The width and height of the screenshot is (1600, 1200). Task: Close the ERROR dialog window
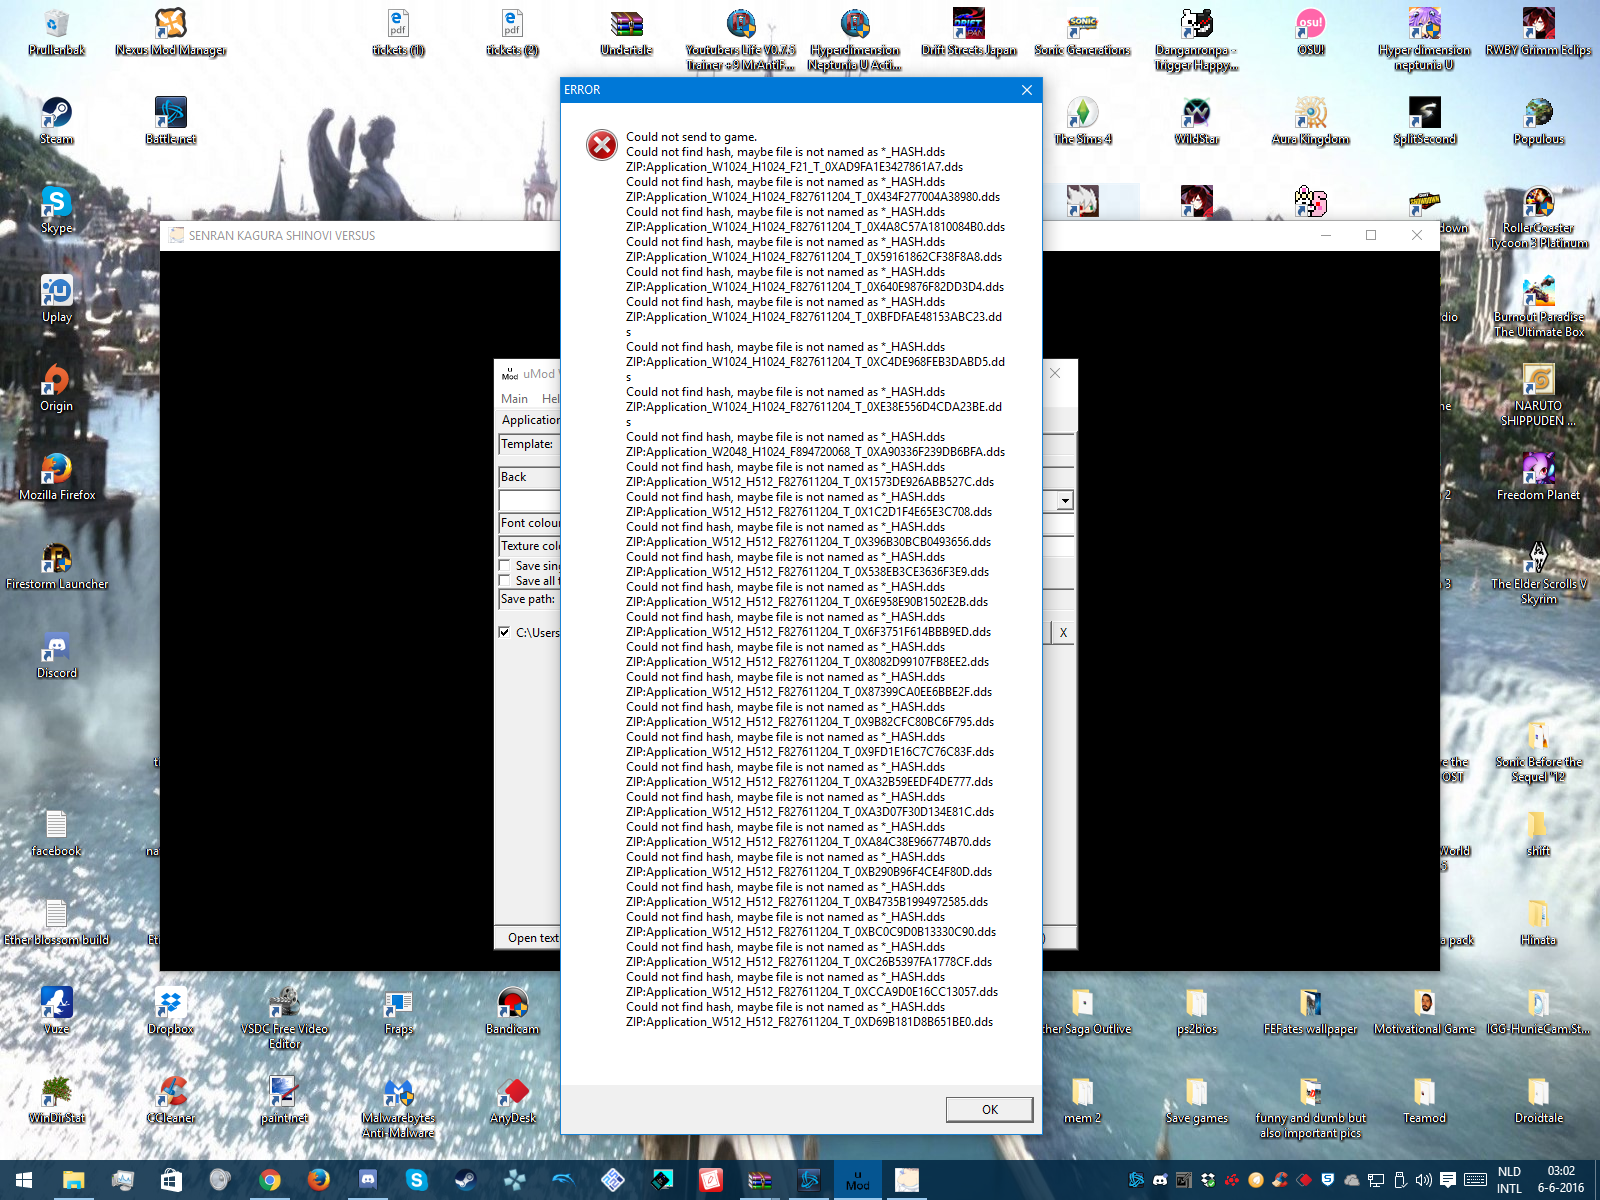click(1026, 90)
